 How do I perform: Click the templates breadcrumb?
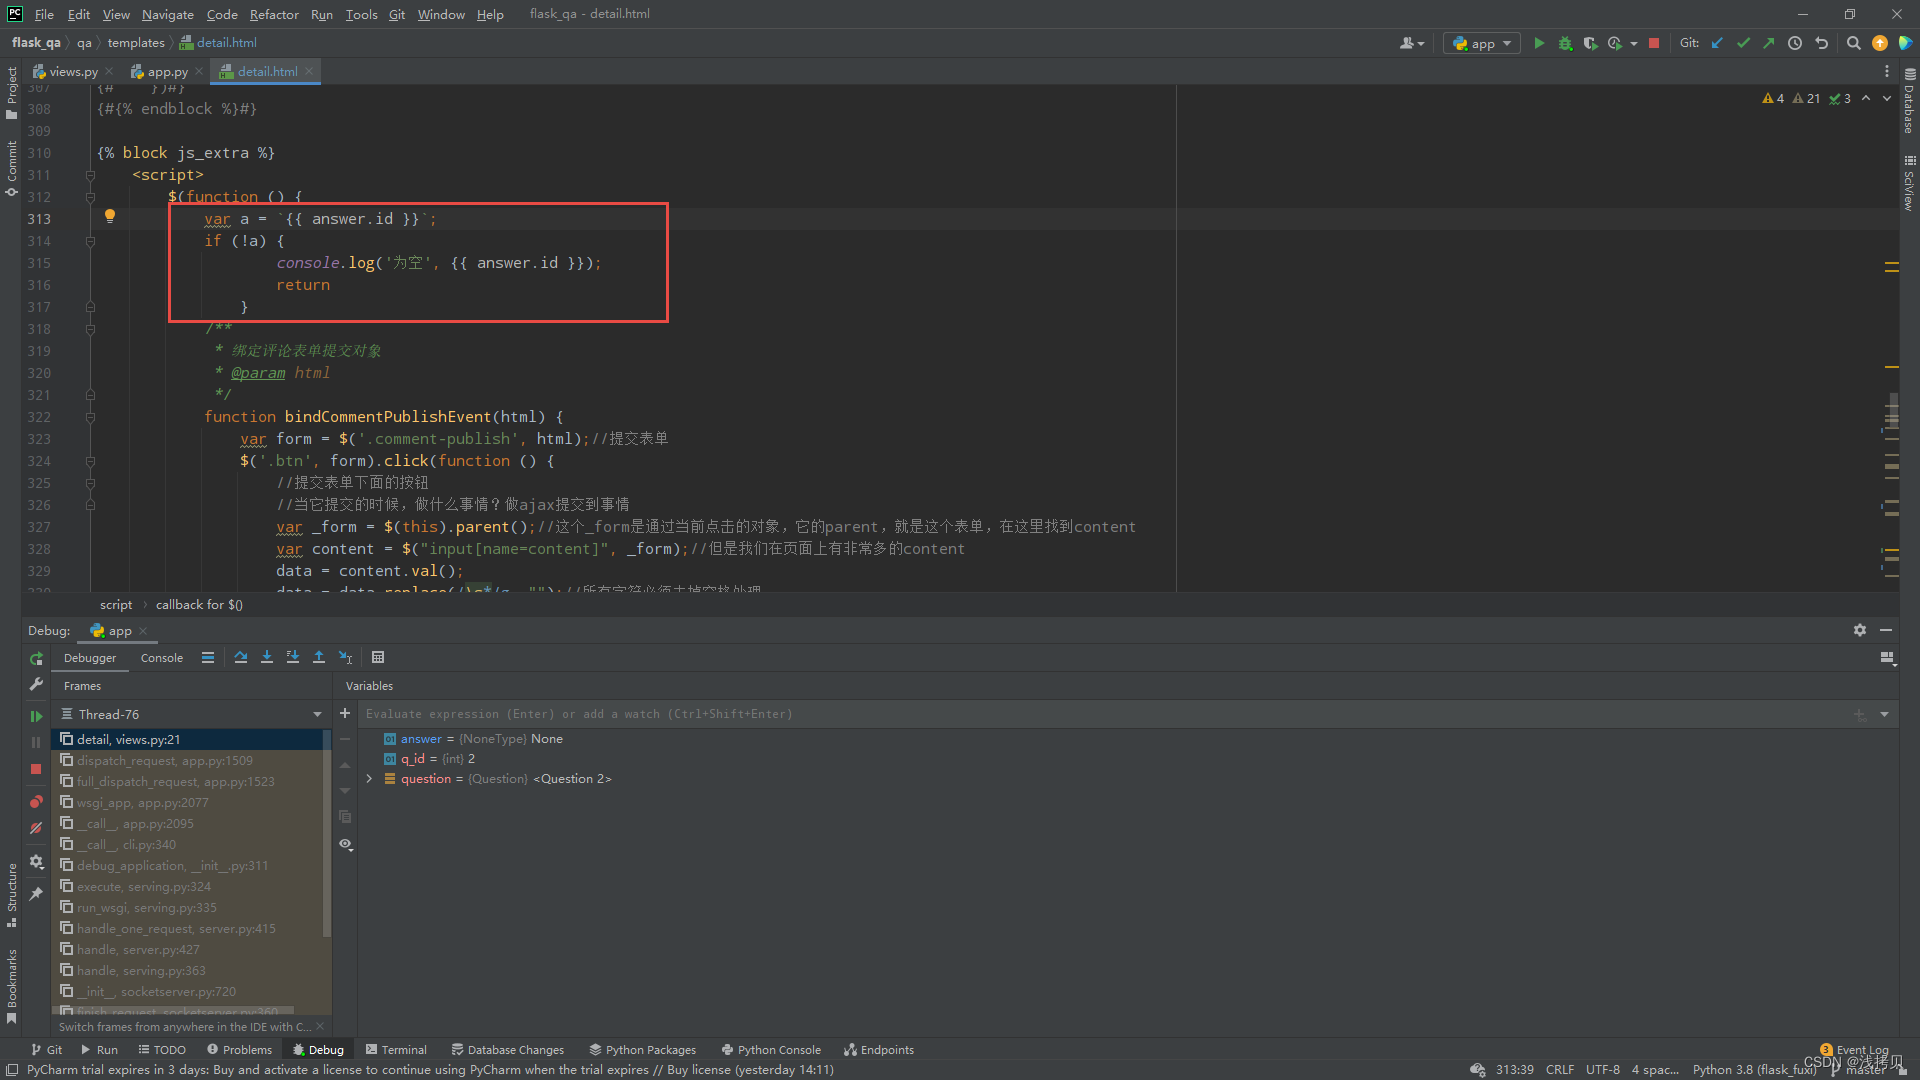(x=136, y=43)
